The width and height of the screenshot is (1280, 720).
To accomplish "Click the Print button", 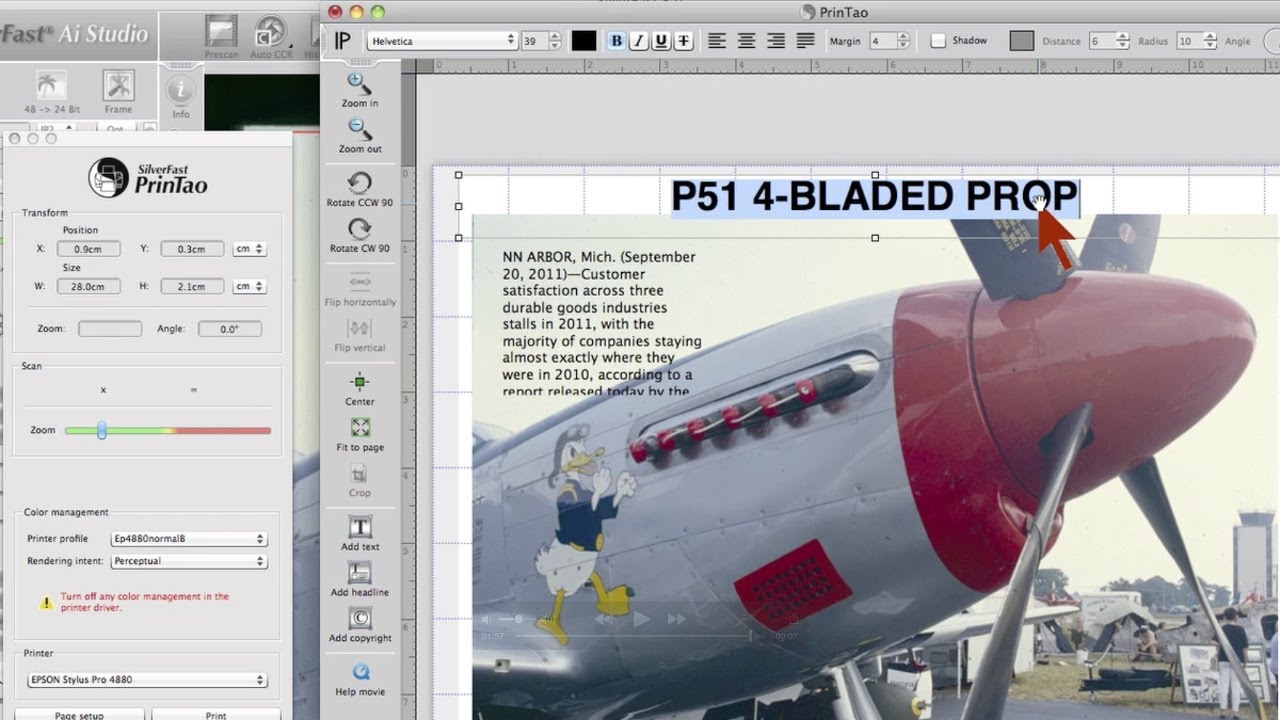I will 215,714.
